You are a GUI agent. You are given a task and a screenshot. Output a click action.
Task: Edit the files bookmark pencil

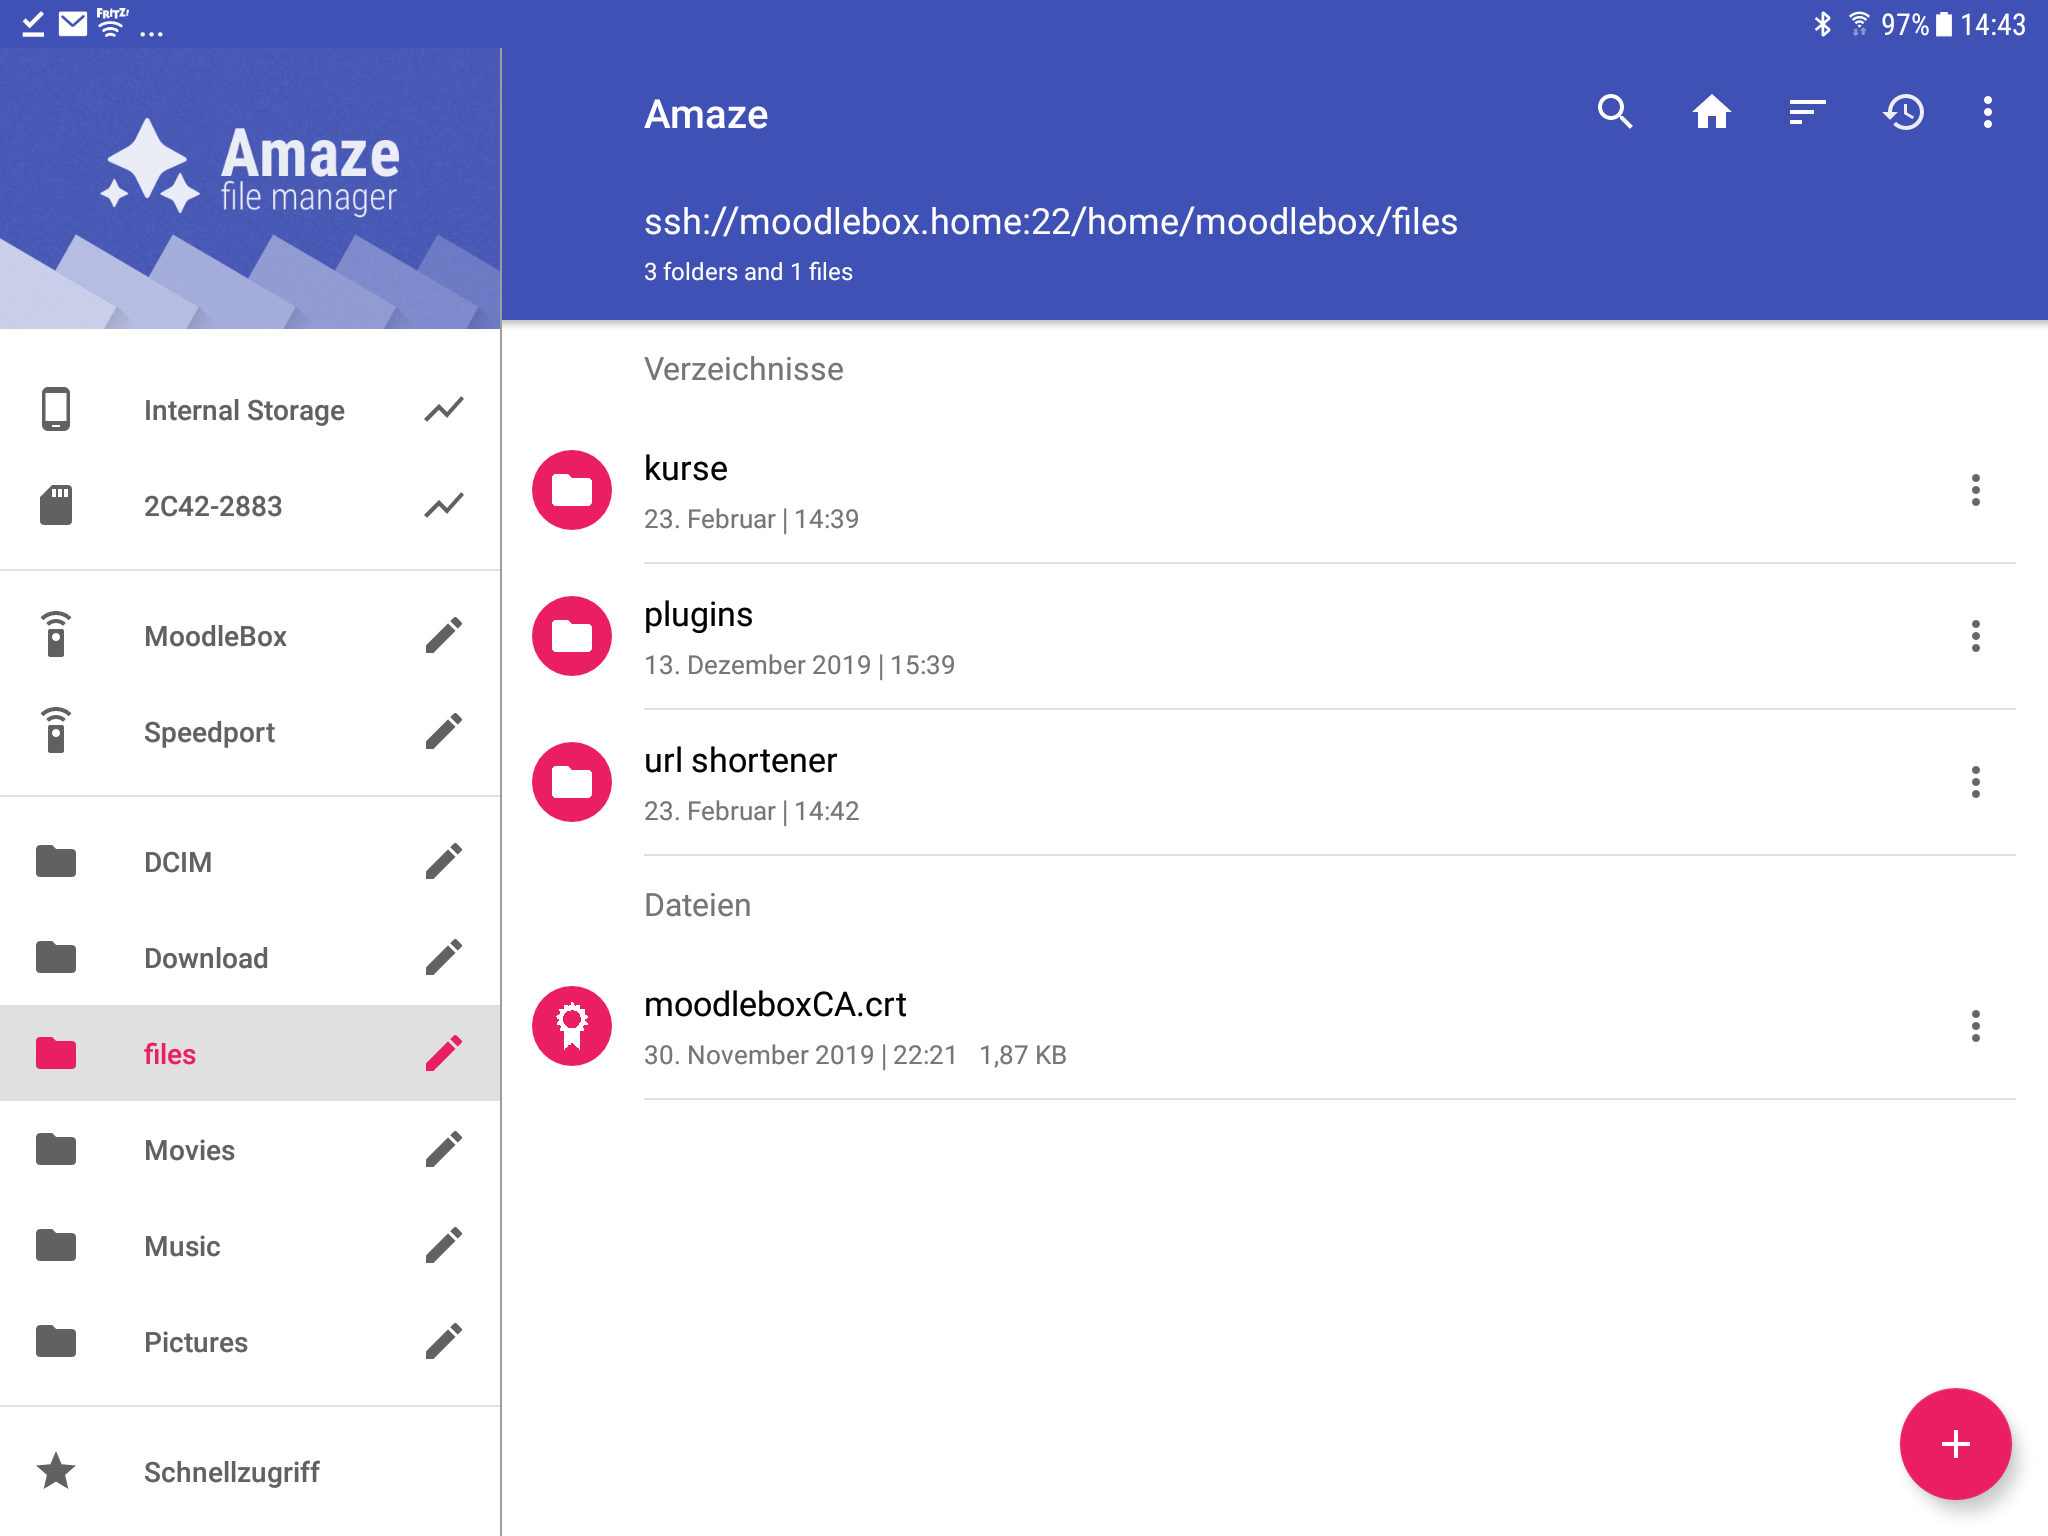(x=444, y=1053)
